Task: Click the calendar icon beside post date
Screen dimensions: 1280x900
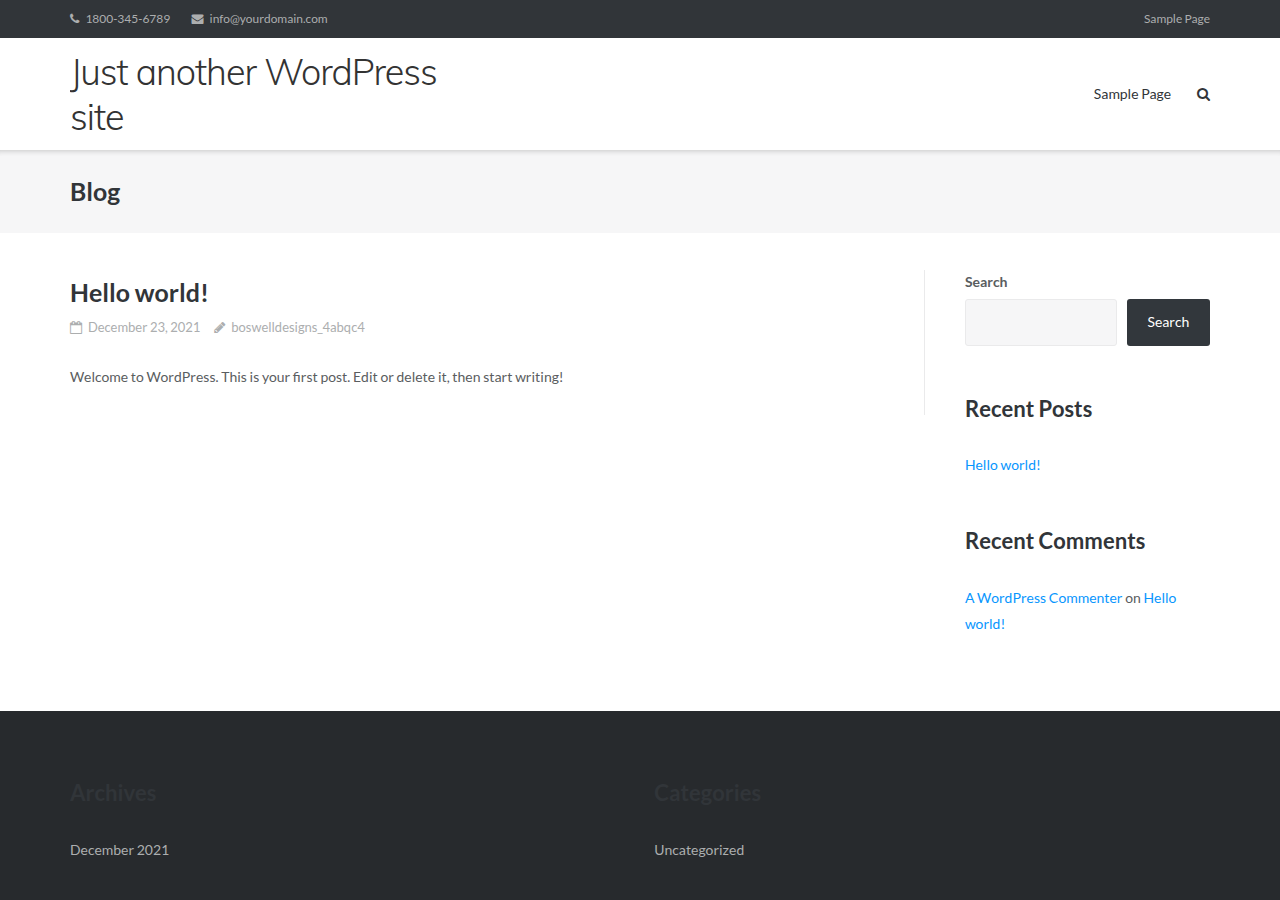Action: [x=76, y=327]
